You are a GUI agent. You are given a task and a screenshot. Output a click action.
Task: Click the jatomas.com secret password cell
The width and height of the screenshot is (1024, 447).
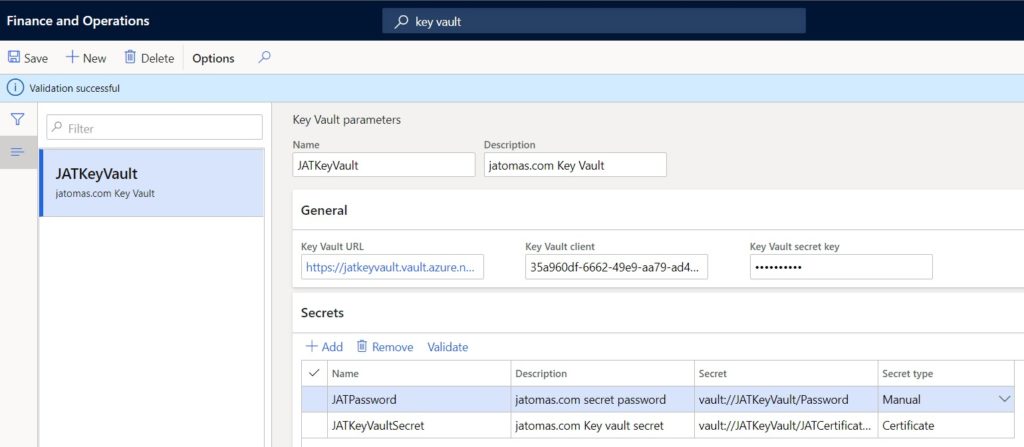point(602,399)
